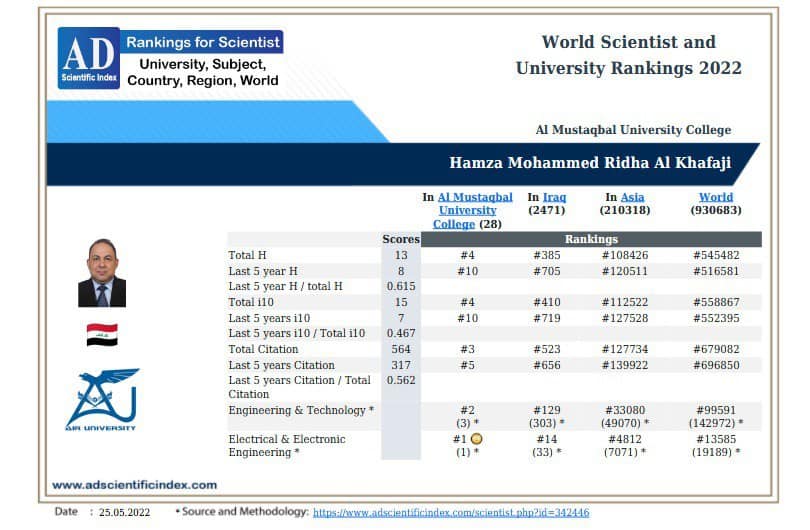Screen dimensions: 810x530
Task: Open the Iraq ranking link
Action: point(554,197)
